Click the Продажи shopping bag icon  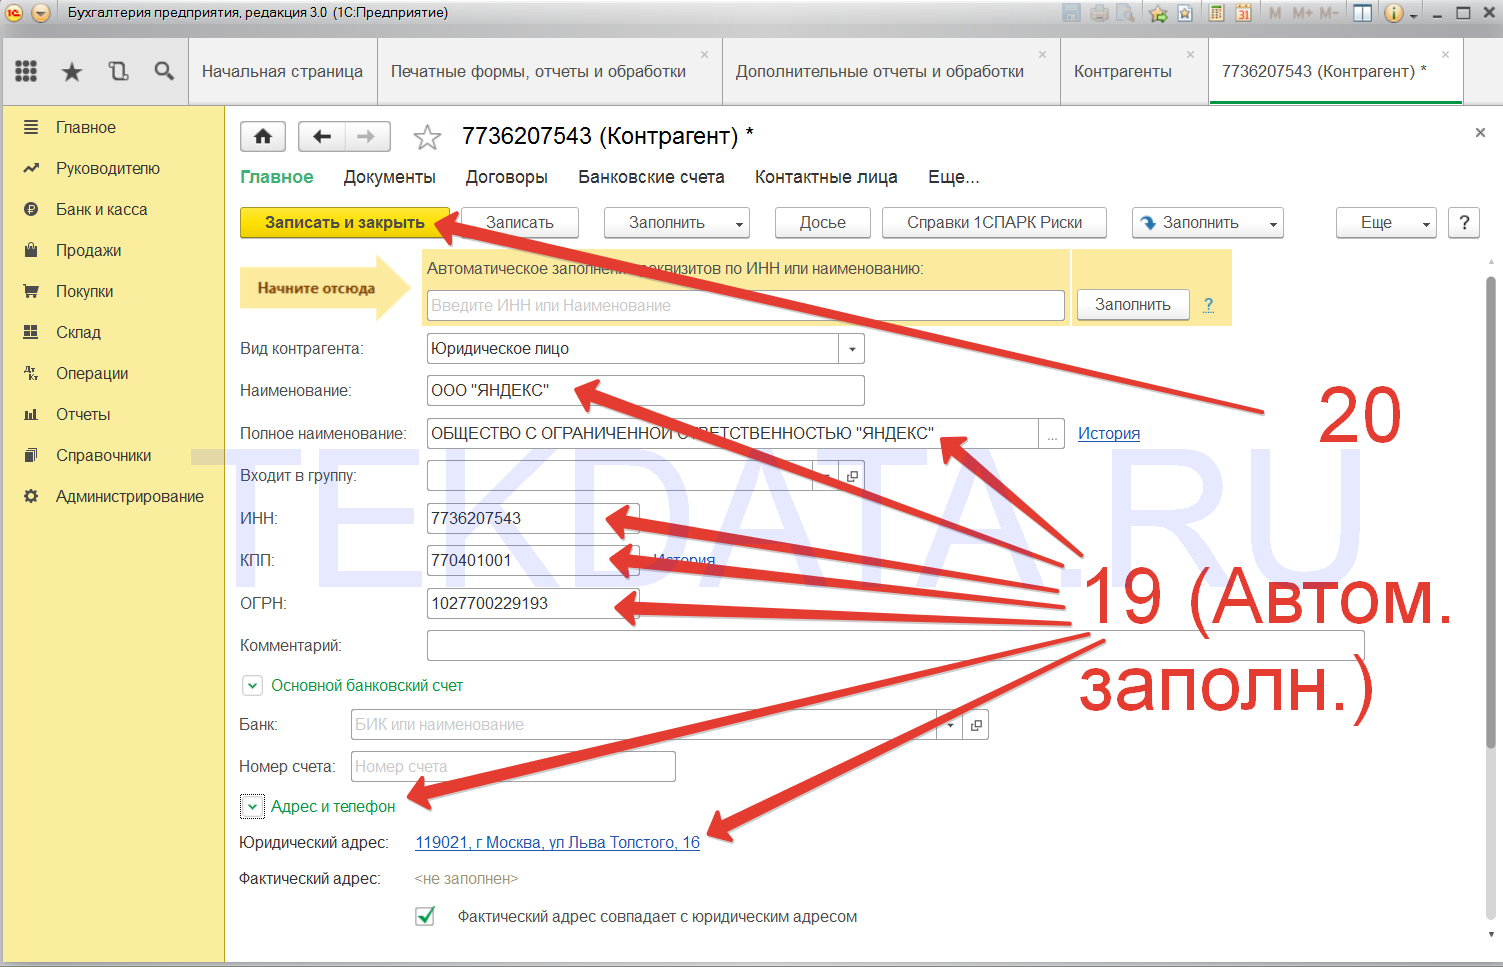[x=31, y=250]
